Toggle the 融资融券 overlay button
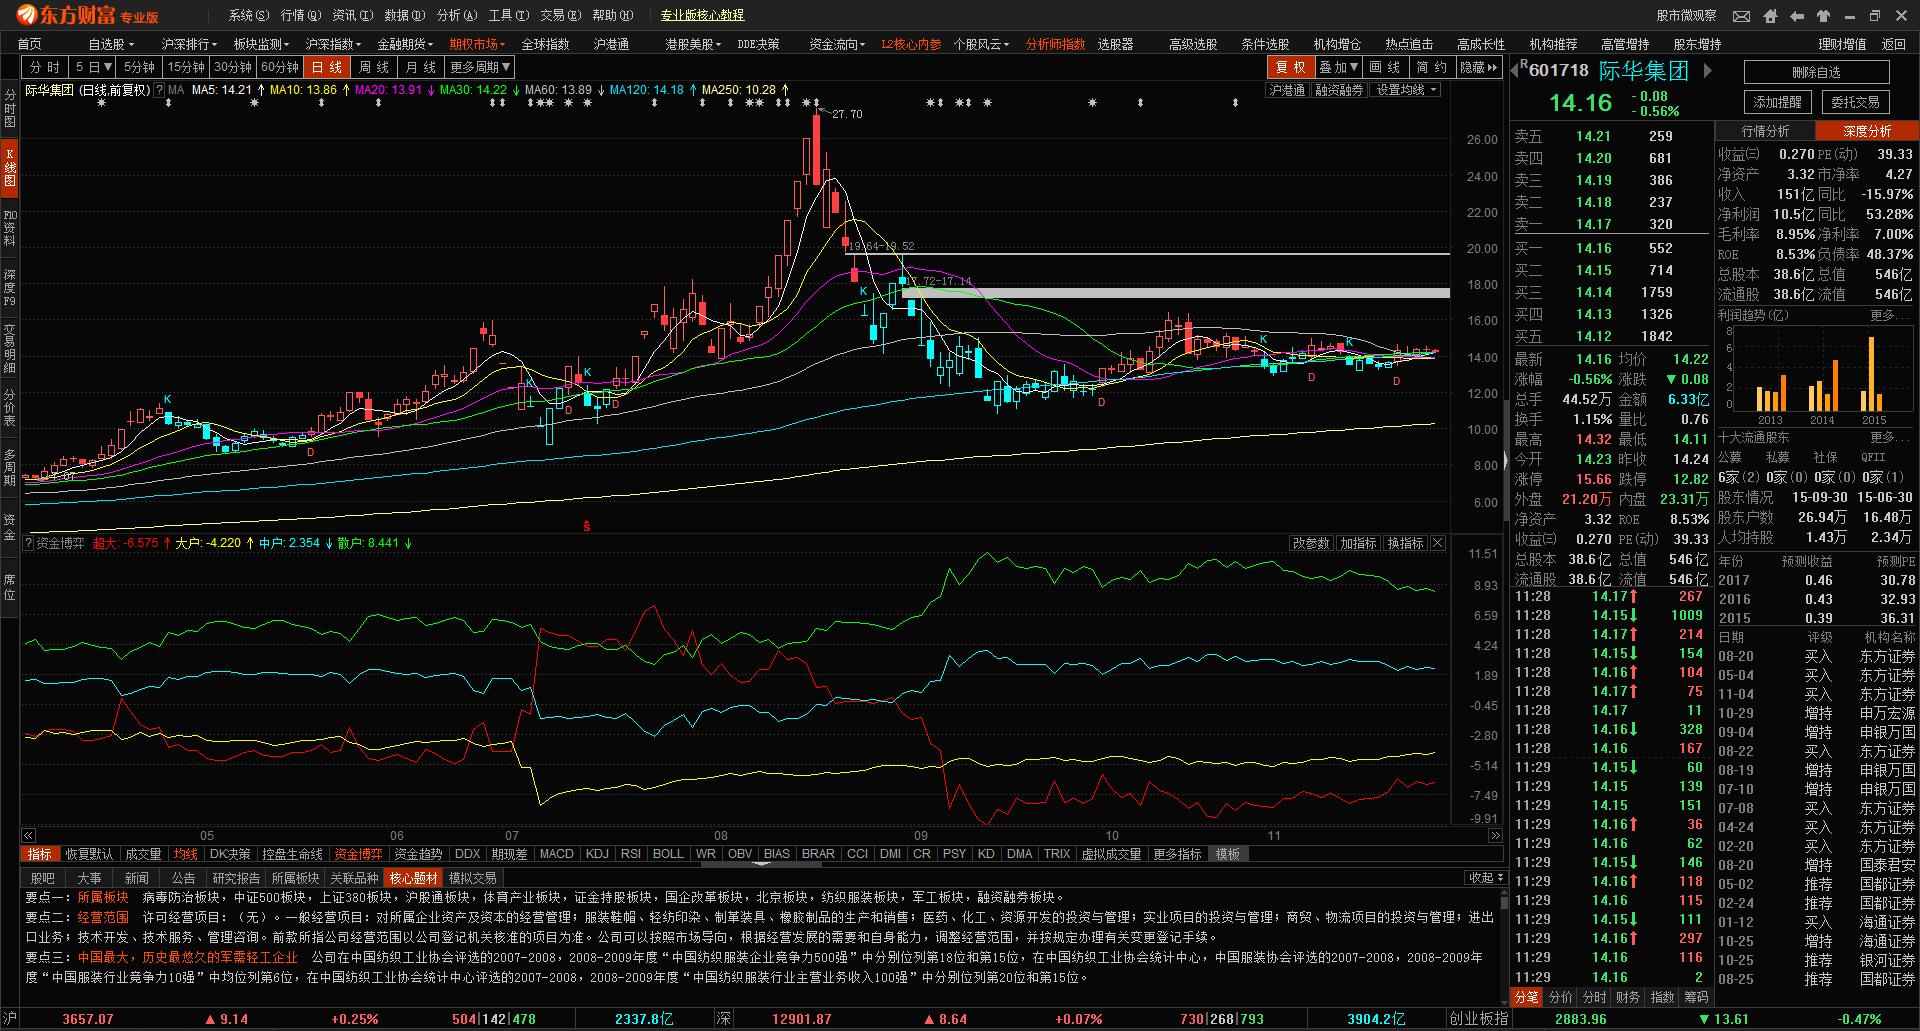This screenshot has width=1920, height=1031. point(1339,90)
